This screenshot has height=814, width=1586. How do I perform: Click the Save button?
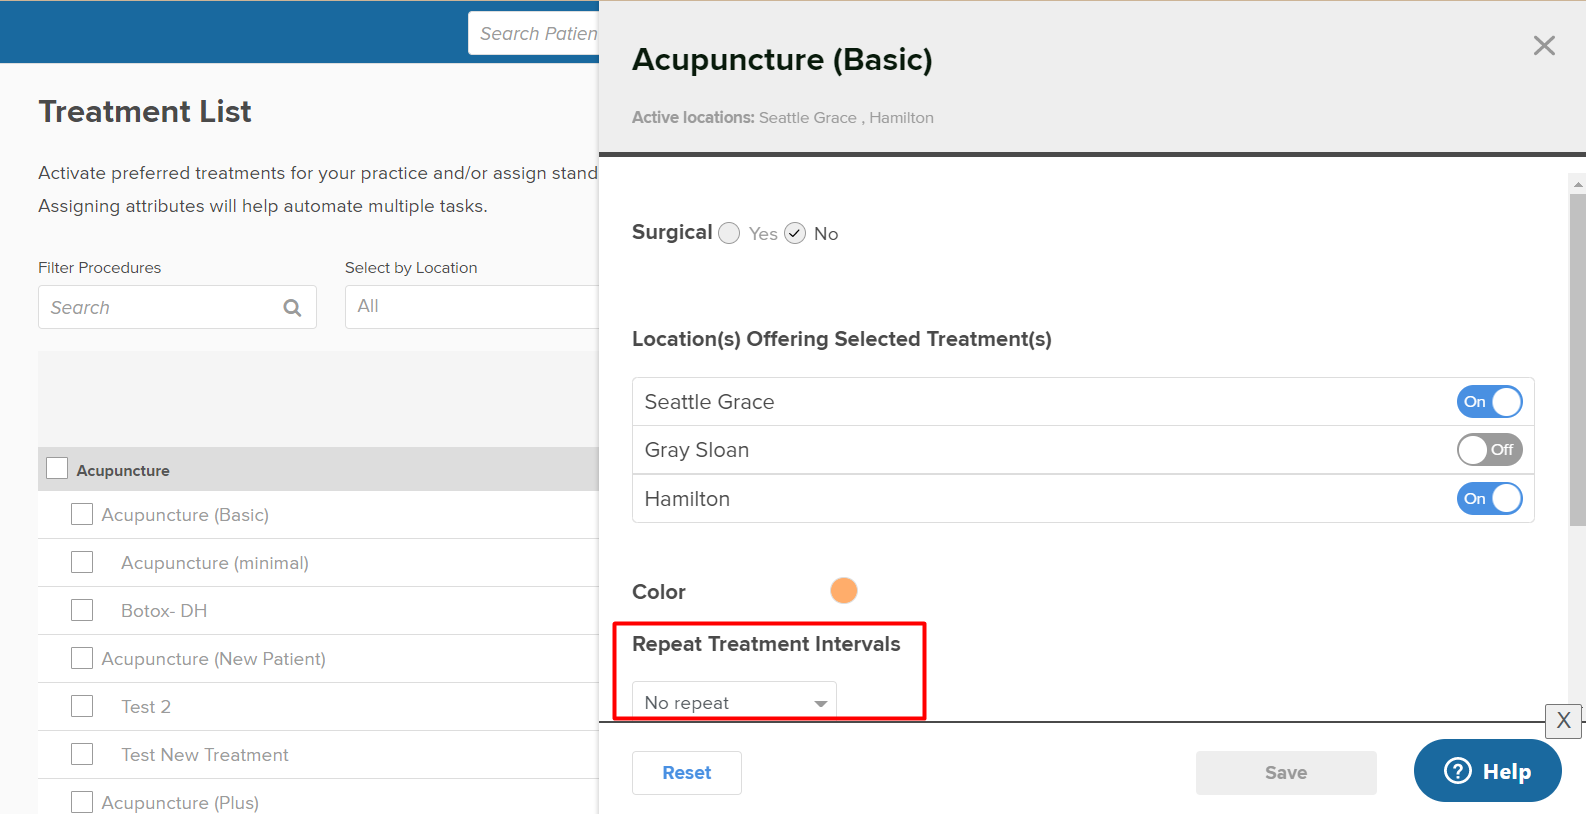coord(1286,773)
